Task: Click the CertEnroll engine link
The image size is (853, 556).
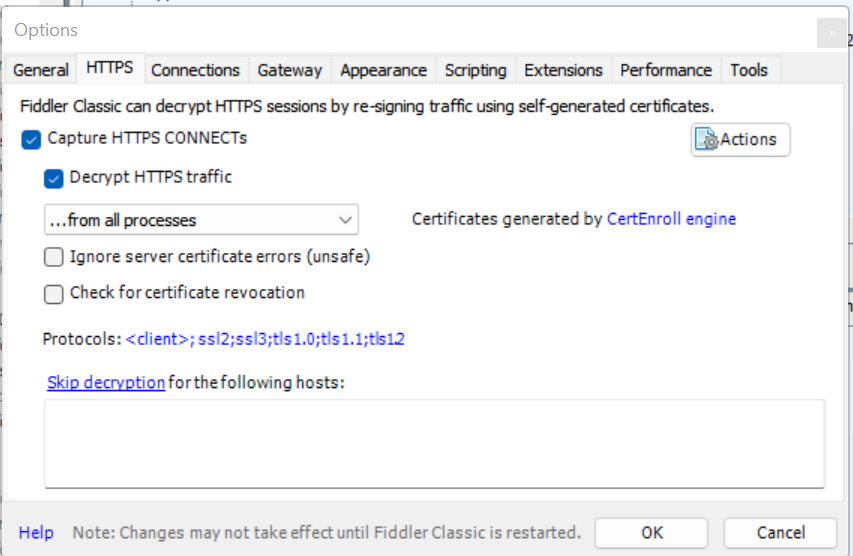Action: point(671,219)
